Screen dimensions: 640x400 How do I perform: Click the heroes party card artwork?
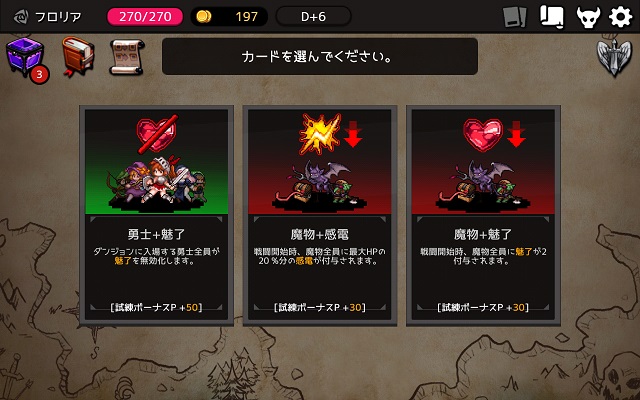[156, 182]
